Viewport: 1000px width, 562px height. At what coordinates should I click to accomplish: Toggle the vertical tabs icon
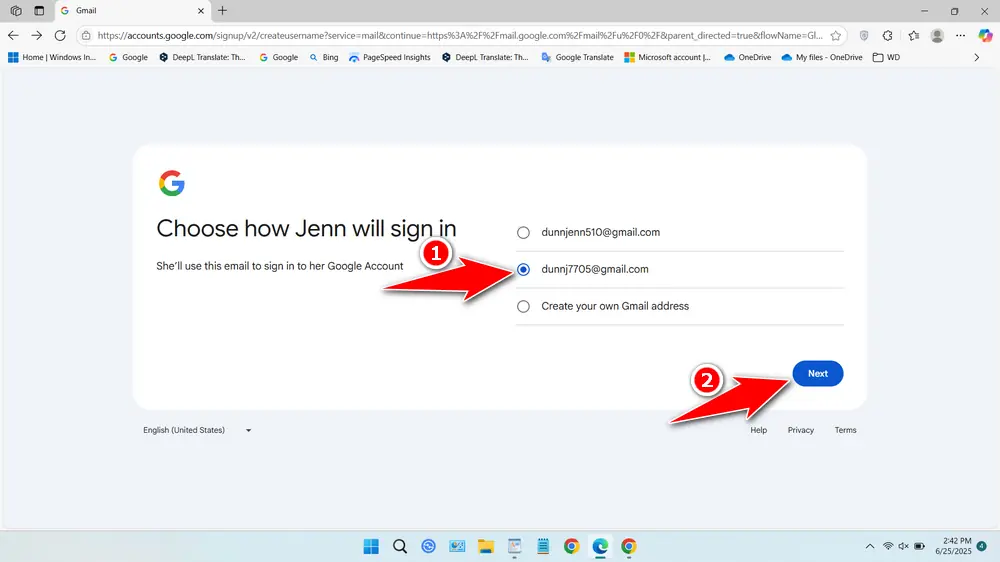(39, 11)
